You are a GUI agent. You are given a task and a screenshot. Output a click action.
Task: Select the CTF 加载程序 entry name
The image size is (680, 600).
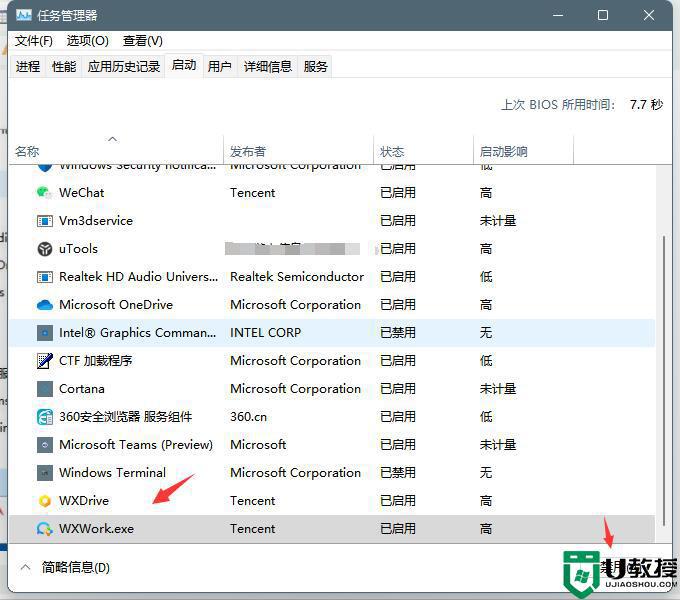[95, 361]
